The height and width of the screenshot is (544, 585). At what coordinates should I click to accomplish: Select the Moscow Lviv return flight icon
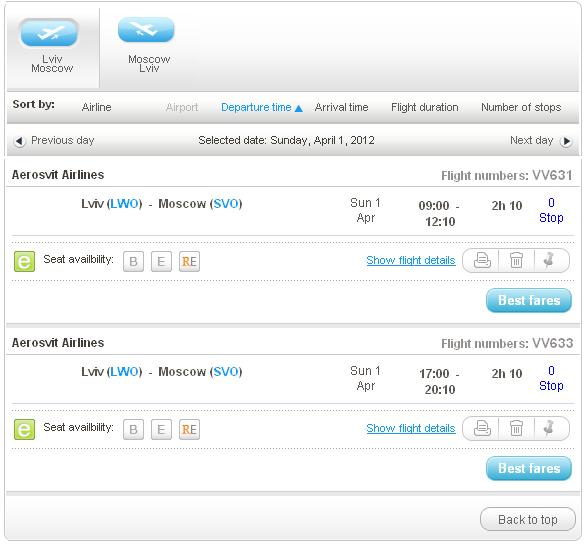[146, 29]
